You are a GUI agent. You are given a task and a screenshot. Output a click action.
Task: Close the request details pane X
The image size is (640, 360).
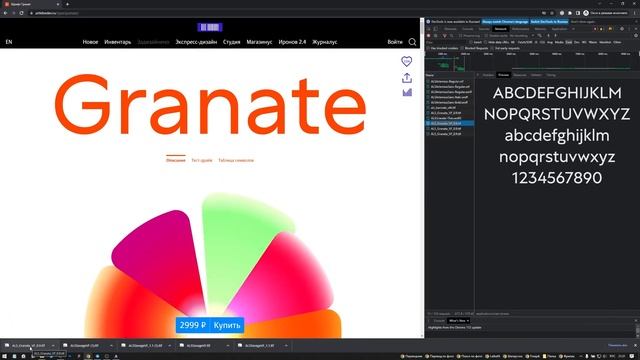pyautogui.click(x=478, y=75)
